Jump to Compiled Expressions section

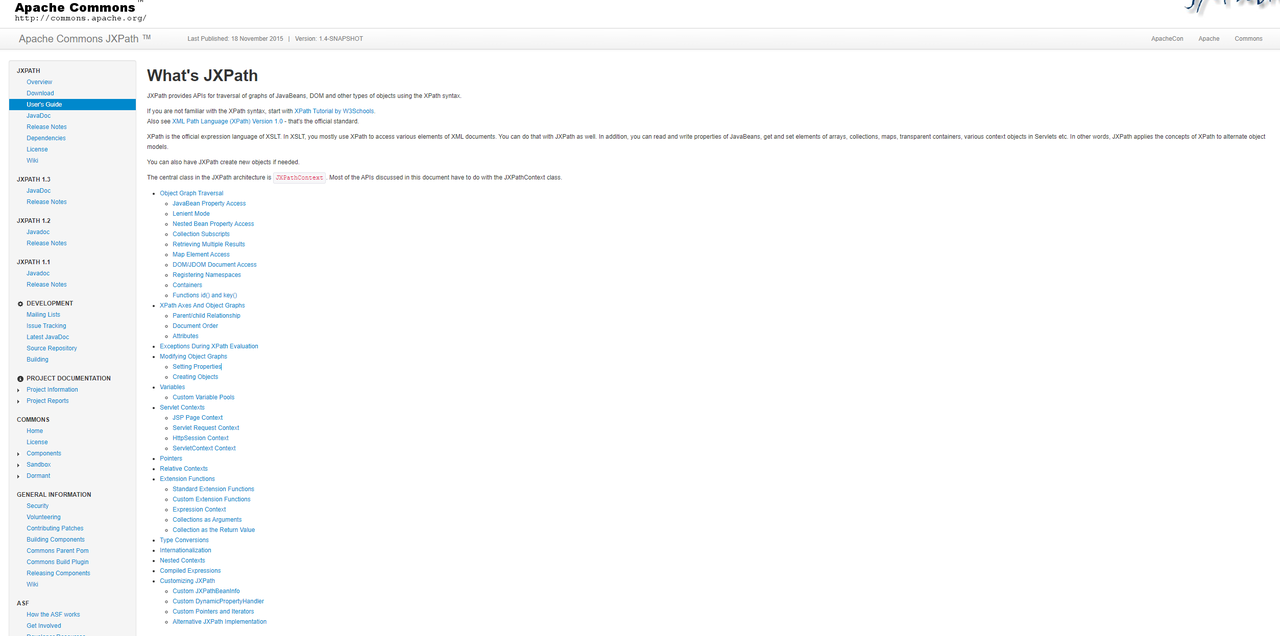pos(190,571)
